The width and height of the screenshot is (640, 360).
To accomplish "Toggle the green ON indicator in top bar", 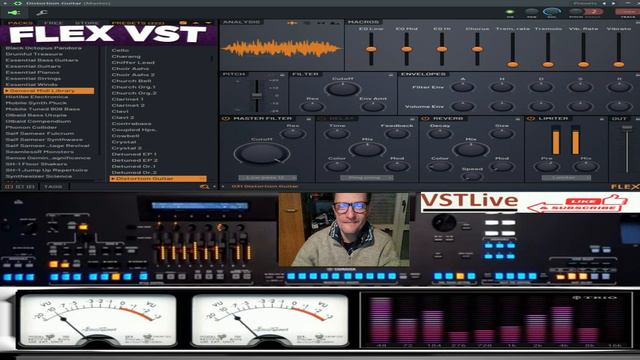I will click(x=510, y=12).
